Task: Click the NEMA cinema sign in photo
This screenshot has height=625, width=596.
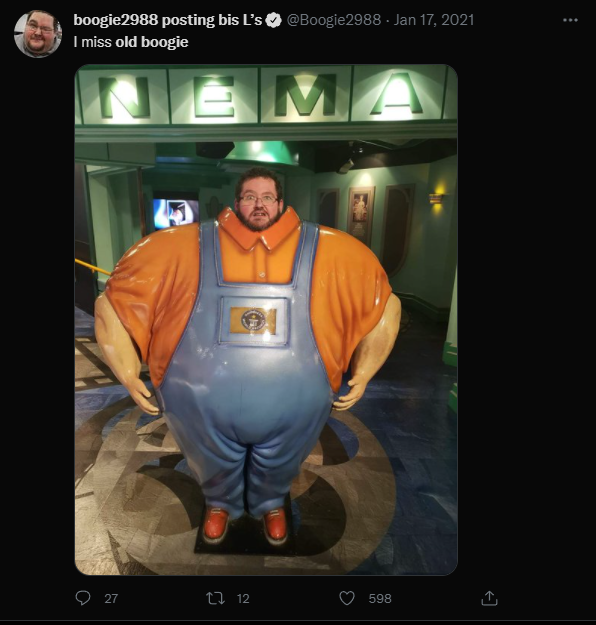Action: tap(261, 96)
